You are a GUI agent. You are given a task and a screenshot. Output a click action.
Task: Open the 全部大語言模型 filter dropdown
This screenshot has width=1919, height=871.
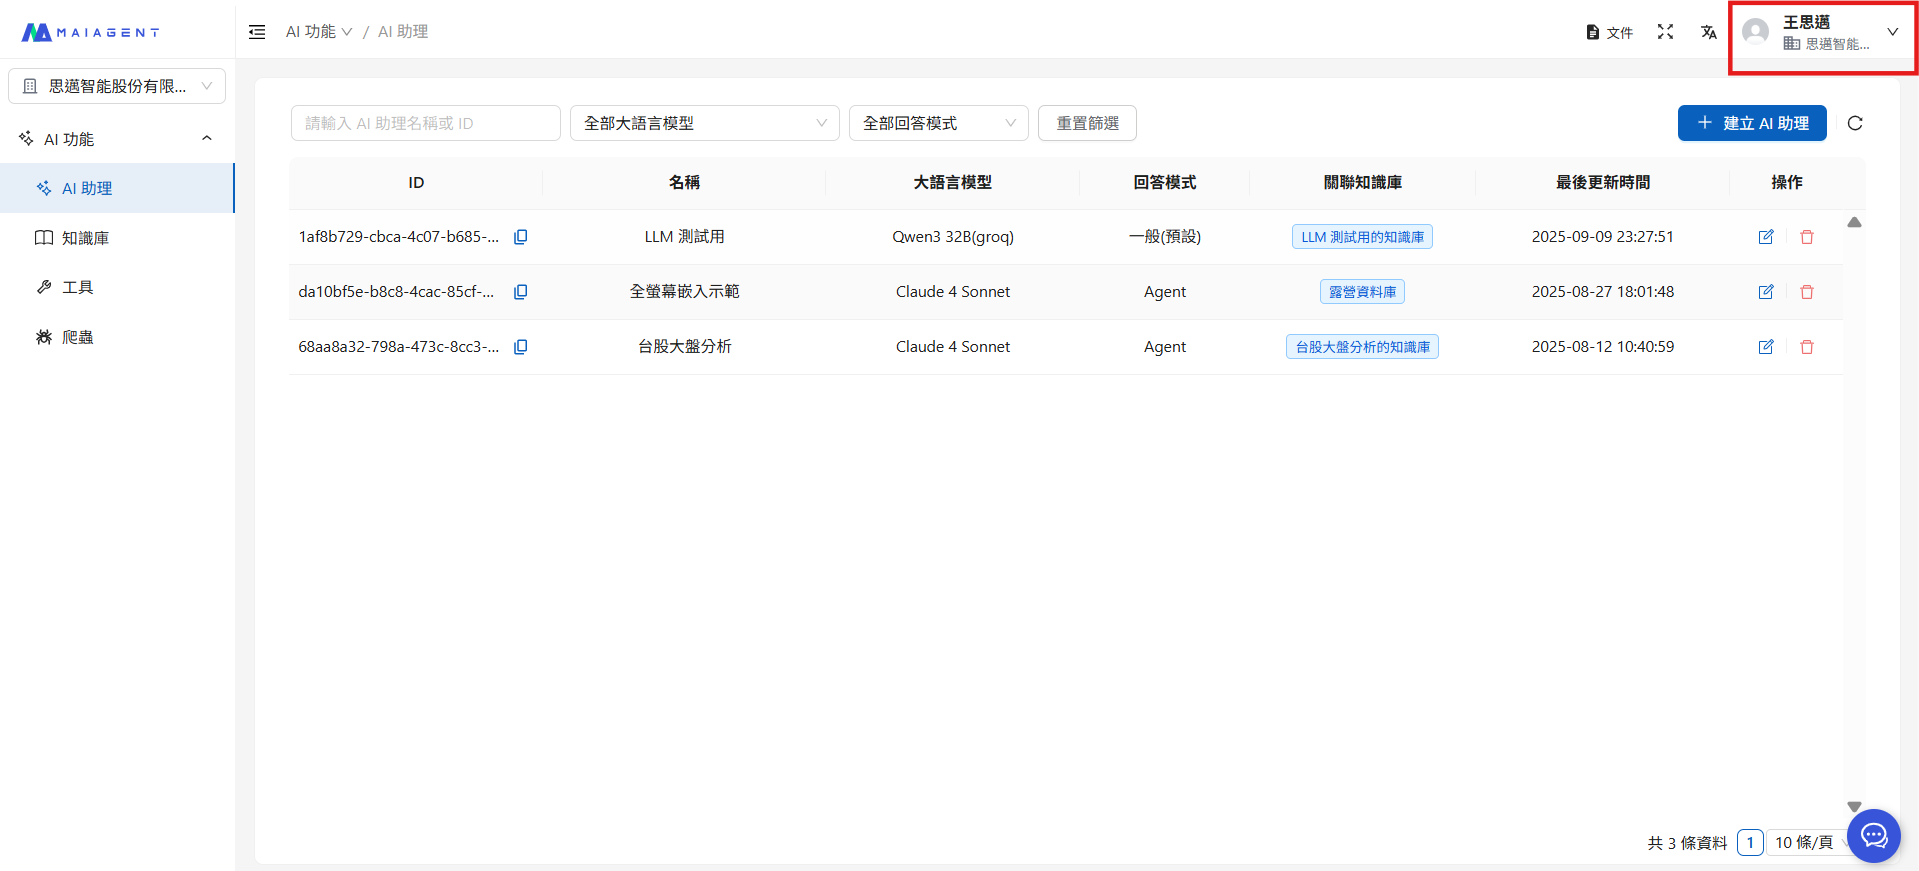pos(704,123)
